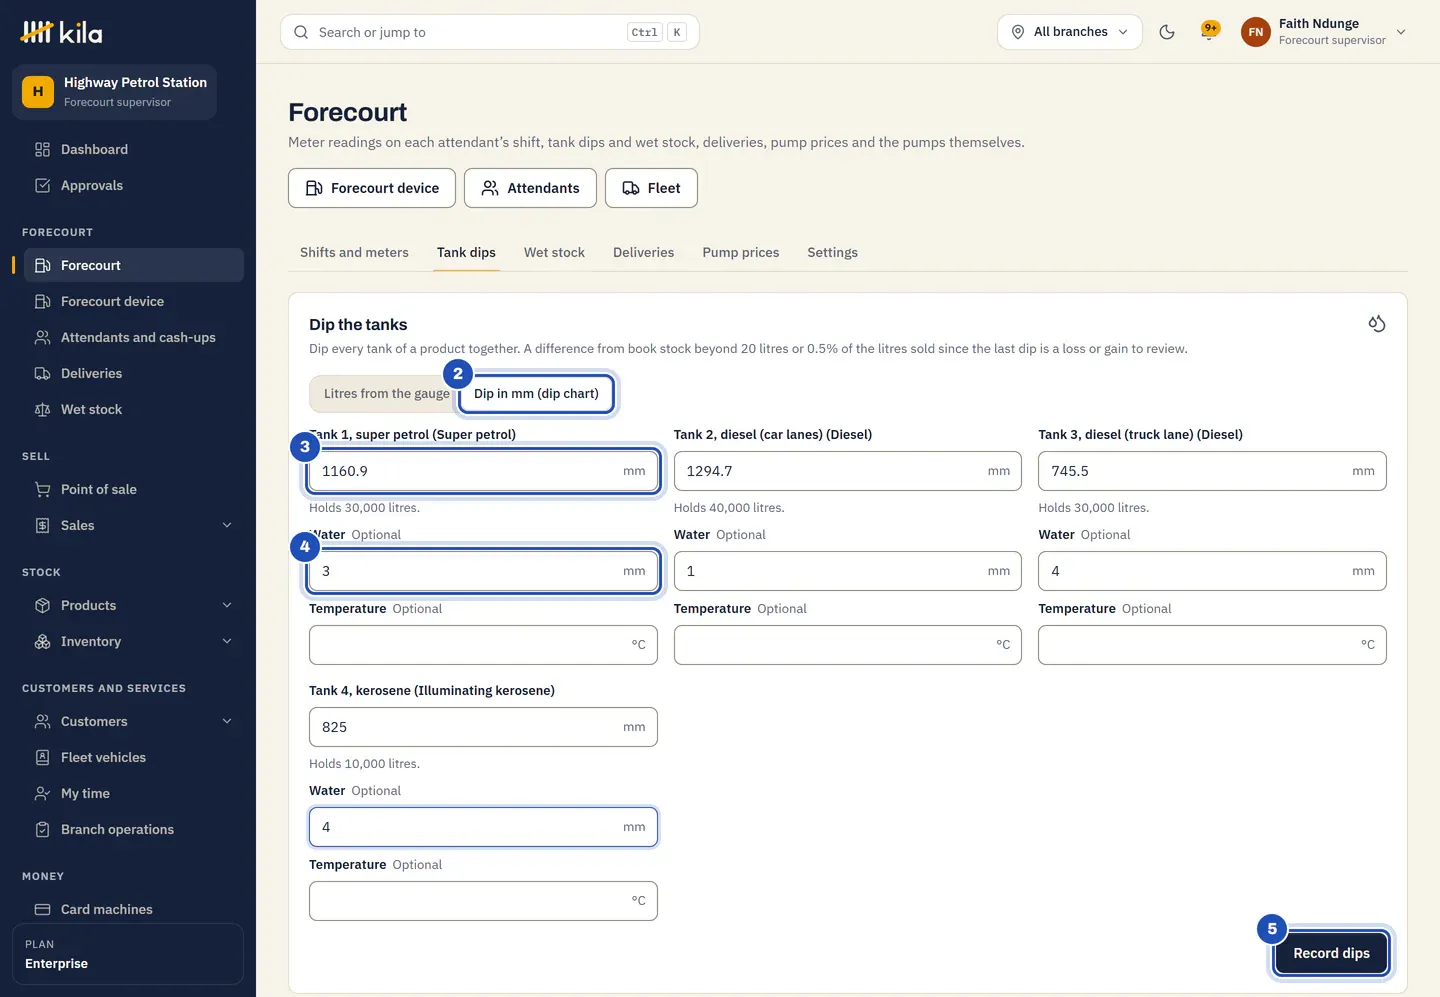Focus Tank 2 diesel dip input
This screenshot has width=1440, height=997.
847,471
